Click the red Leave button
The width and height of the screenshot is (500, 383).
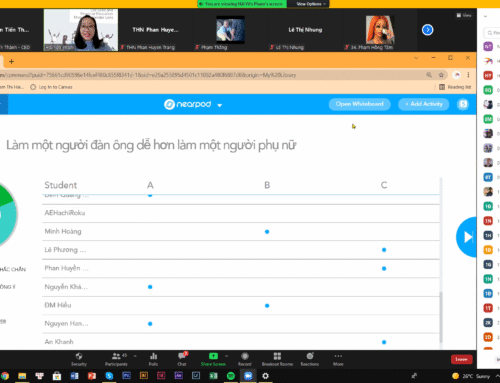461,359
